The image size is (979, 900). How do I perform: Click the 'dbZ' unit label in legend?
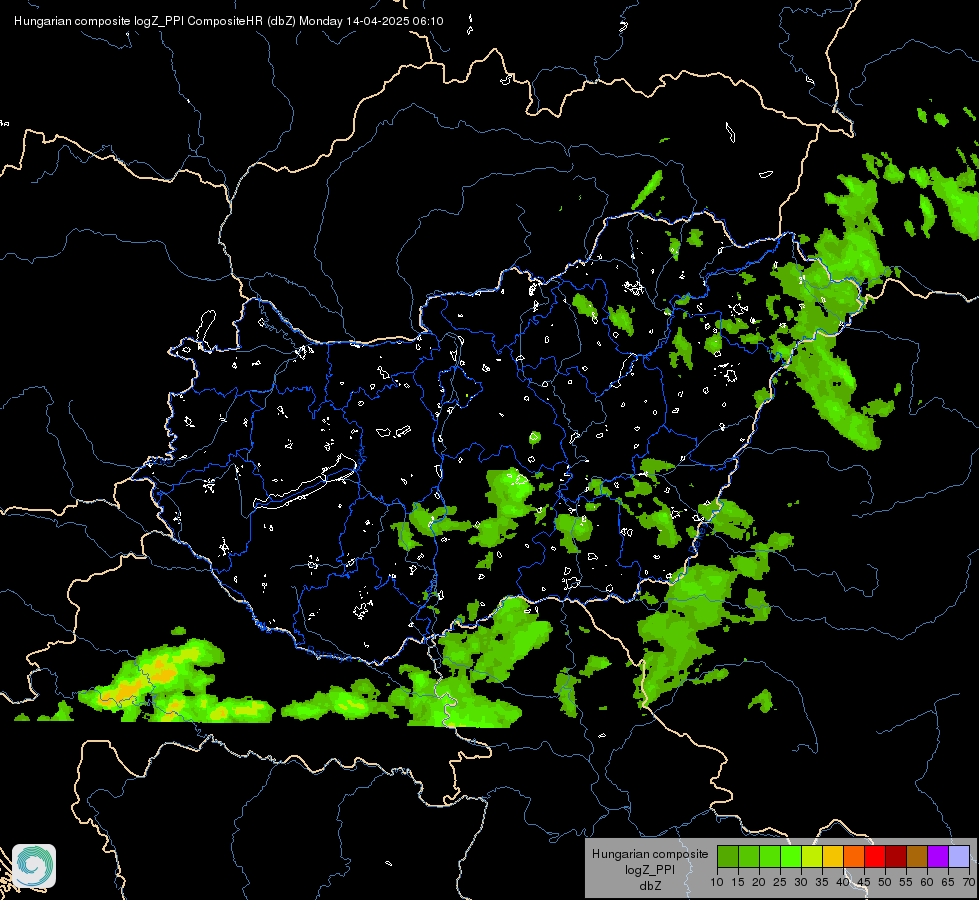(x=650, y=886)
